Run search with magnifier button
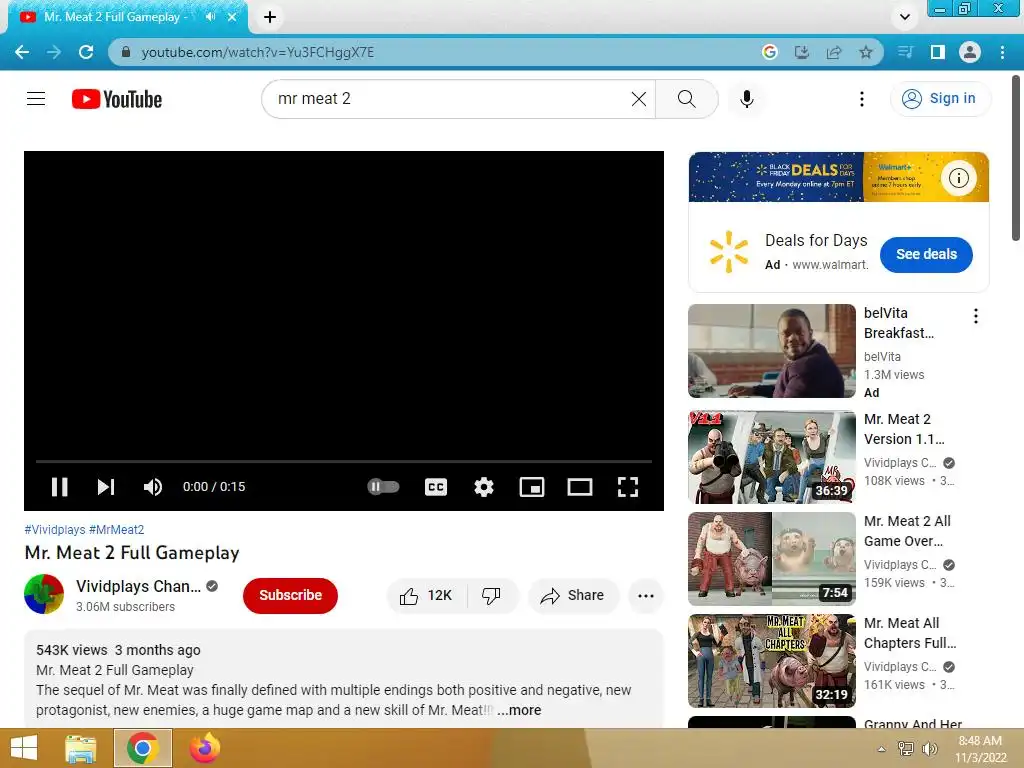This screenshot has height=768, width=1024. [x=686, y=99]
